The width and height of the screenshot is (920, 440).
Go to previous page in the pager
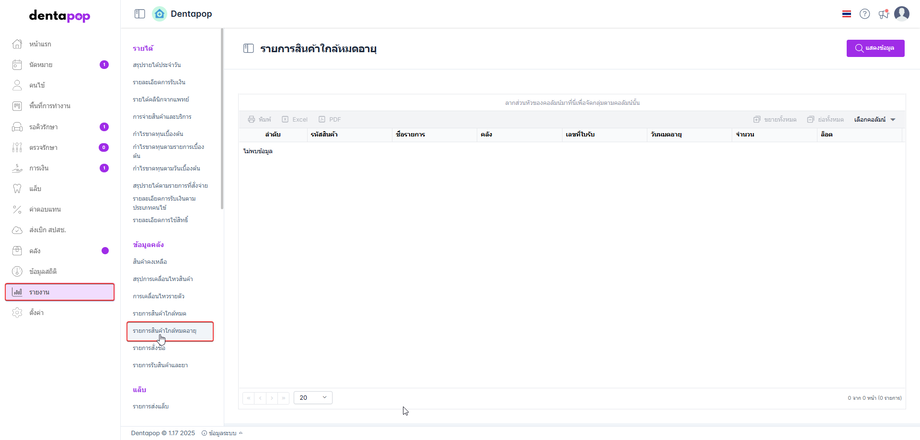pos(260,398)
